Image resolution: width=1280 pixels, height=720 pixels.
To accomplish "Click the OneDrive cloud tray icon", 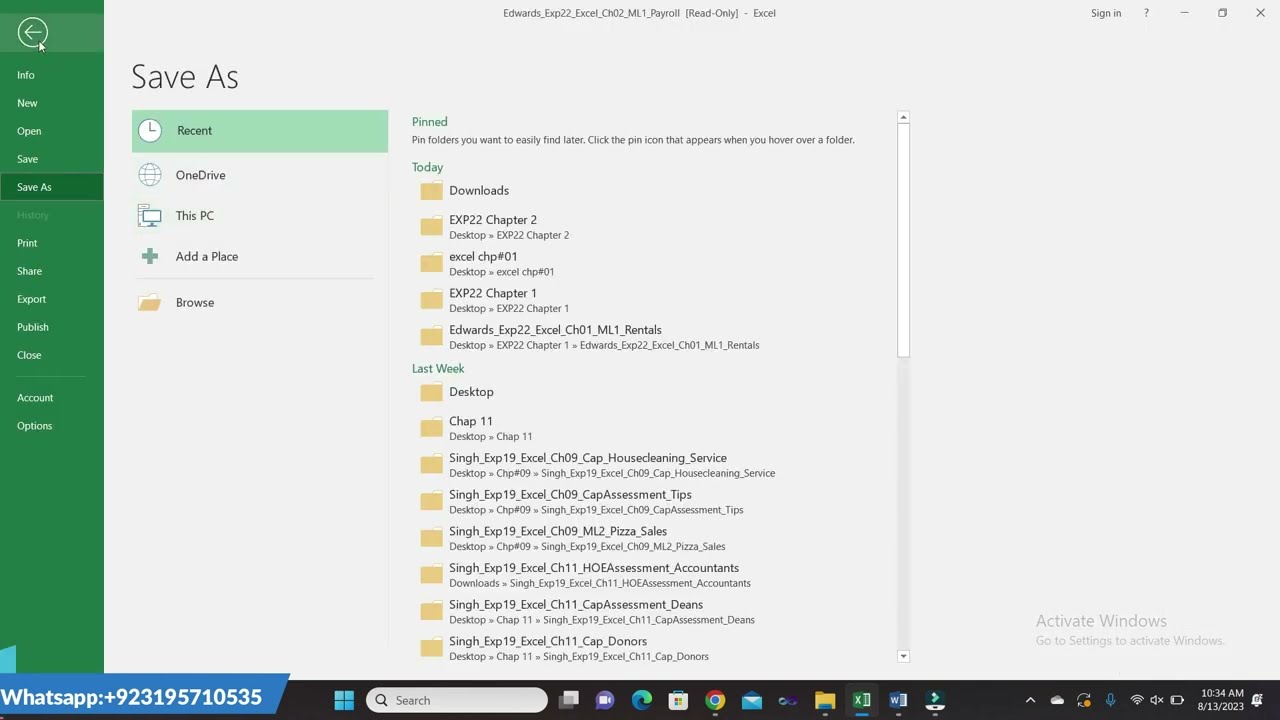I will (x=1057, y=700).
